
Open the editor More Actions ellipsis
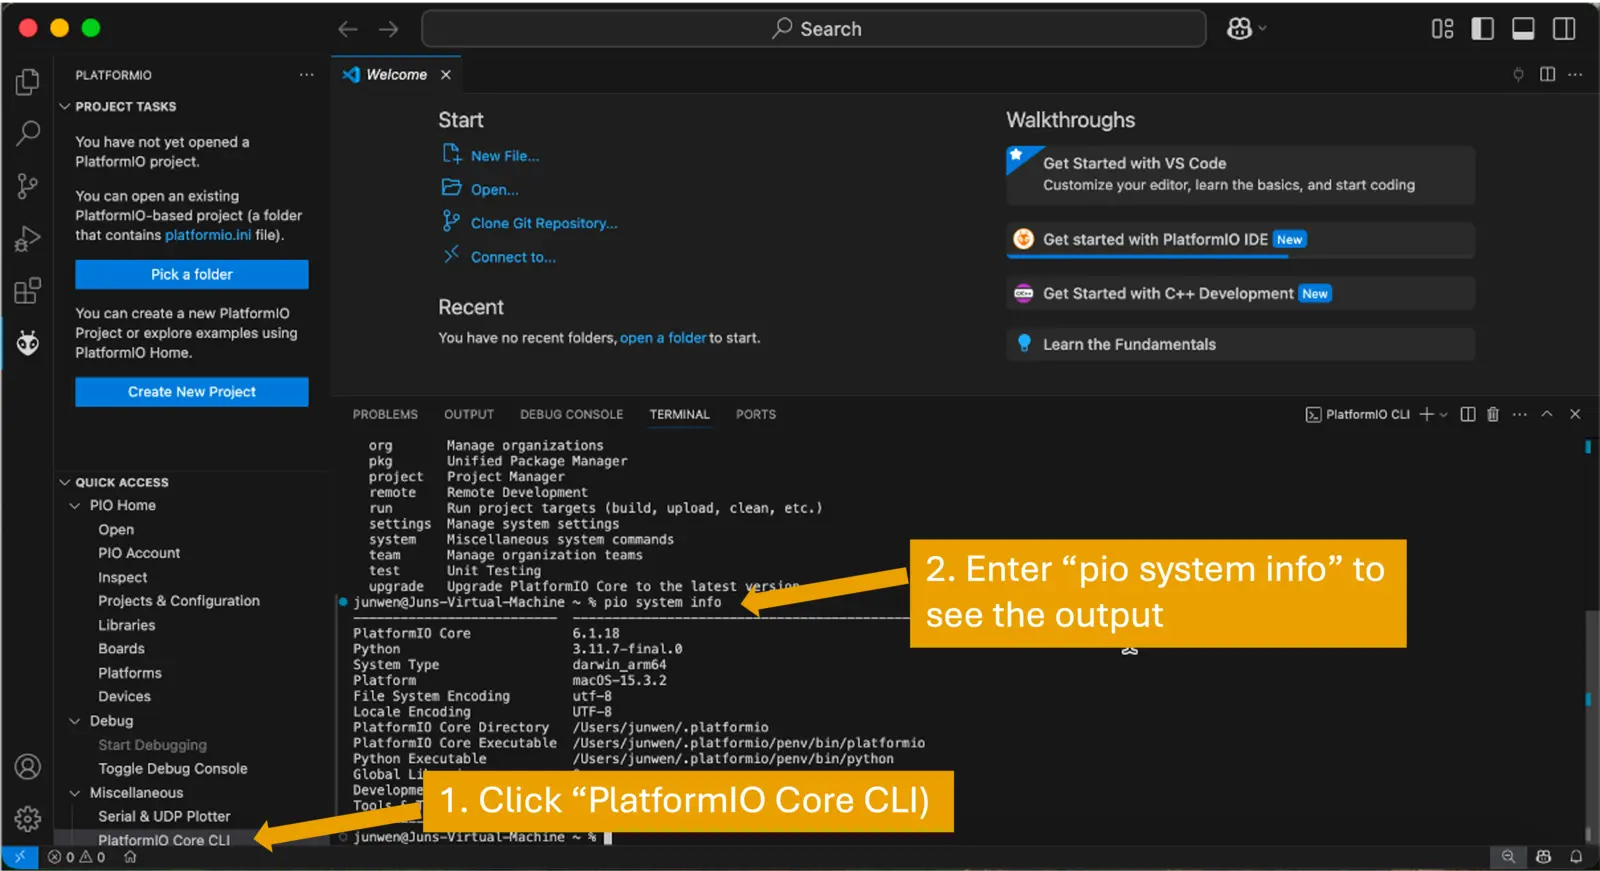[1575, 75]
